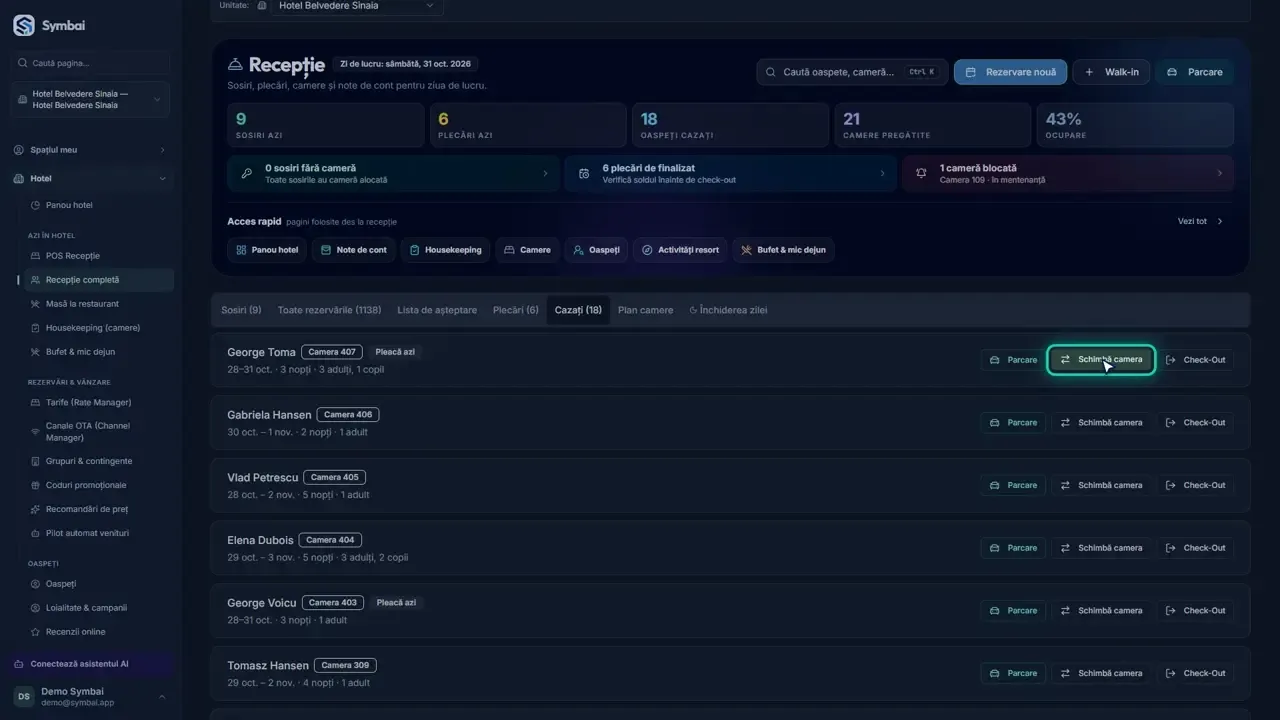1280x720 pixels.
Task: Switch to the Plecări (6) tab
Action: [516, 310]
